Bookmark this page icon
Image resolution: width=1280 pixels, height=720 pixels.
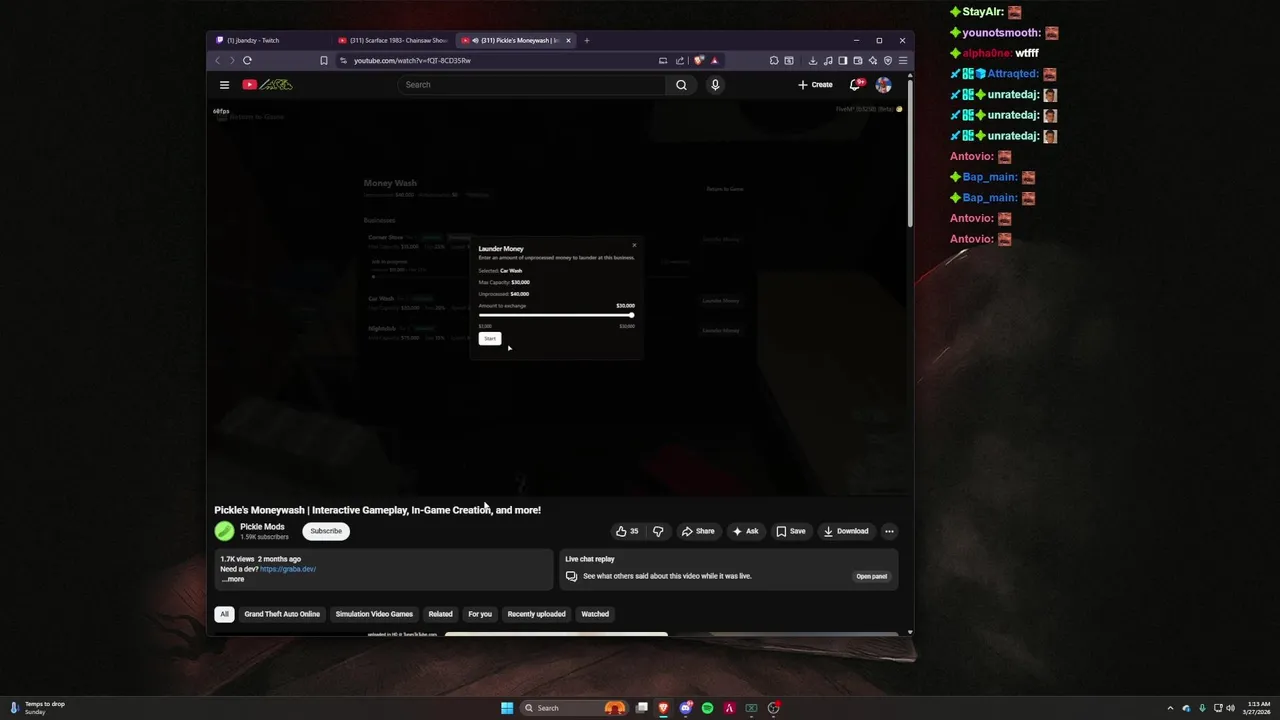(x=323, y=60)
